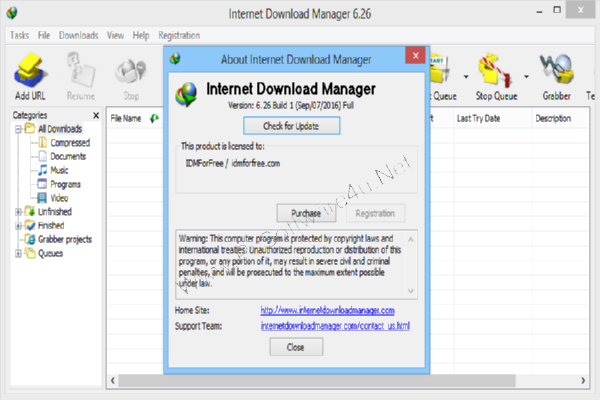Click the icon in About dialog title bar
This screenshot has width=600, height=400.
coord(175,59)
